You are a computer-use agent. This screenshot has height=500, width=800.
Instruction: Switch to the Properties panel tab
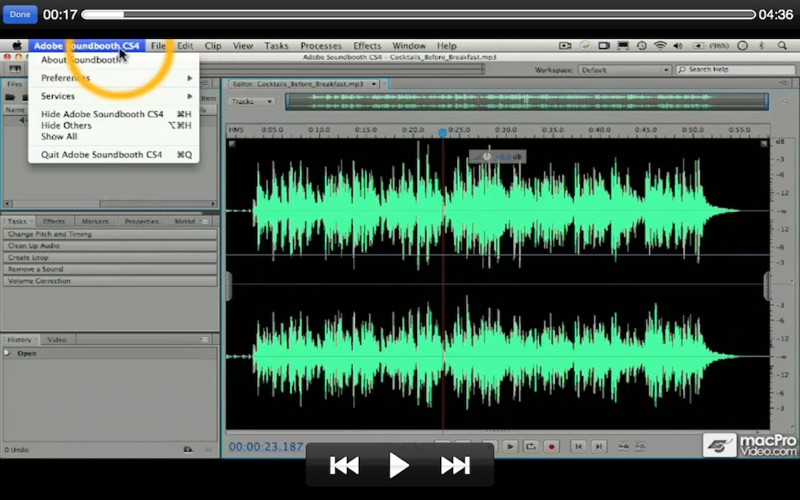tap(141, 221)
